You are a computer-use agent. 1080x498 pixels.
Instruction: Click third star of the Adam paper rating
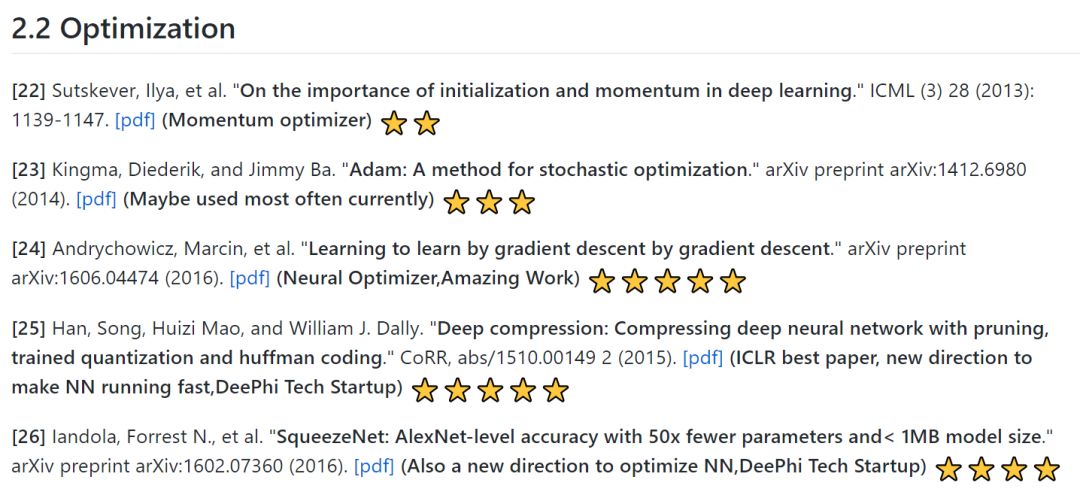(522, 203)
